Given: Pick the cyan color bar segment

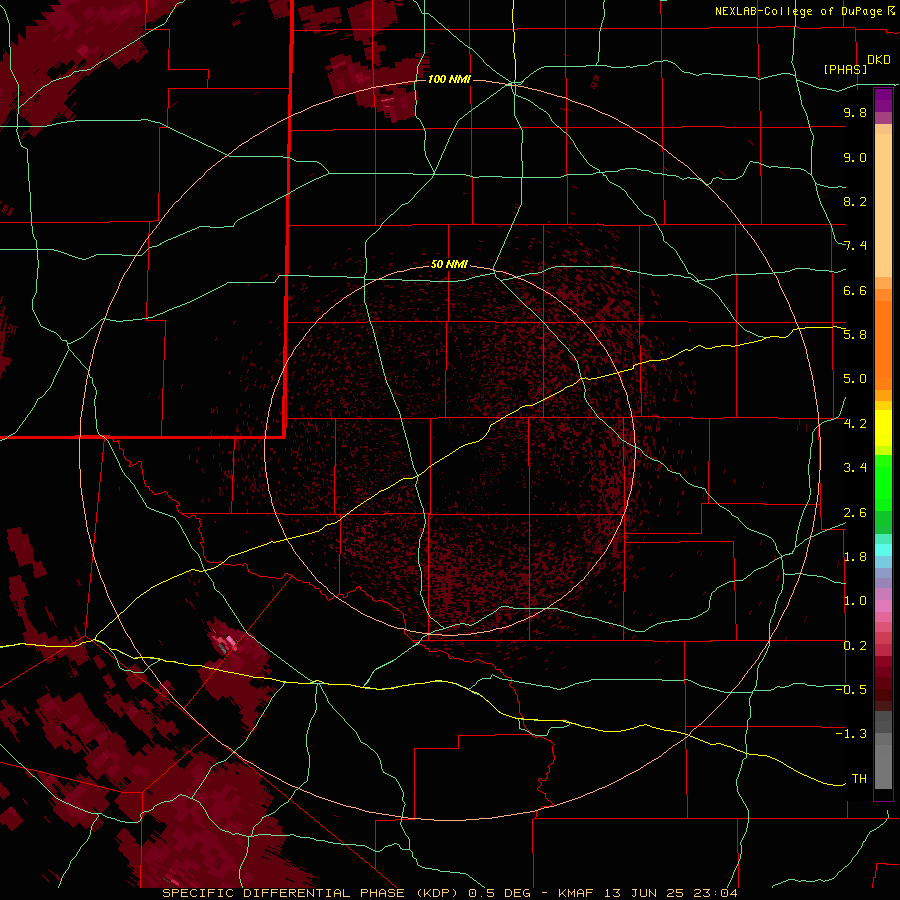Looking at the screenshot, I should (883, 550).
